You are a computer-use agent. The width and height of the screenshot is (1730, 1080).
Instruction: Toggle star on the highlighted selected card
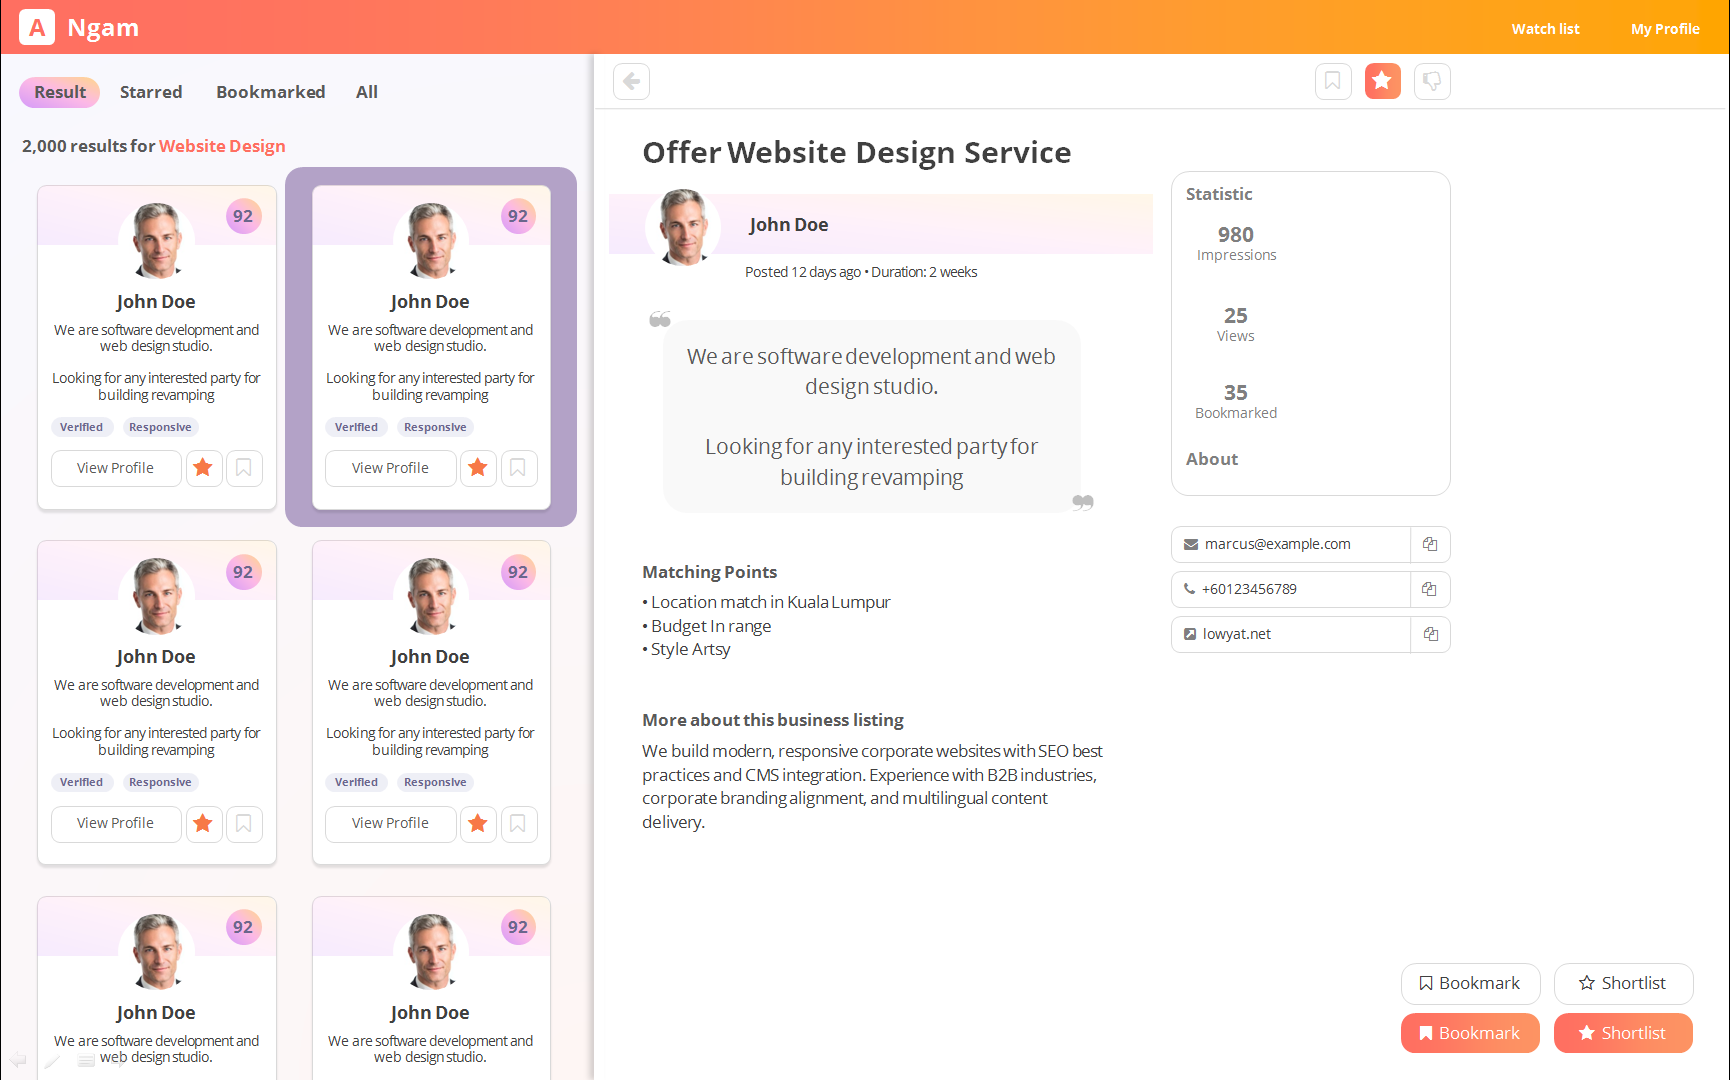pyautogui.click(x=478, y=468)
